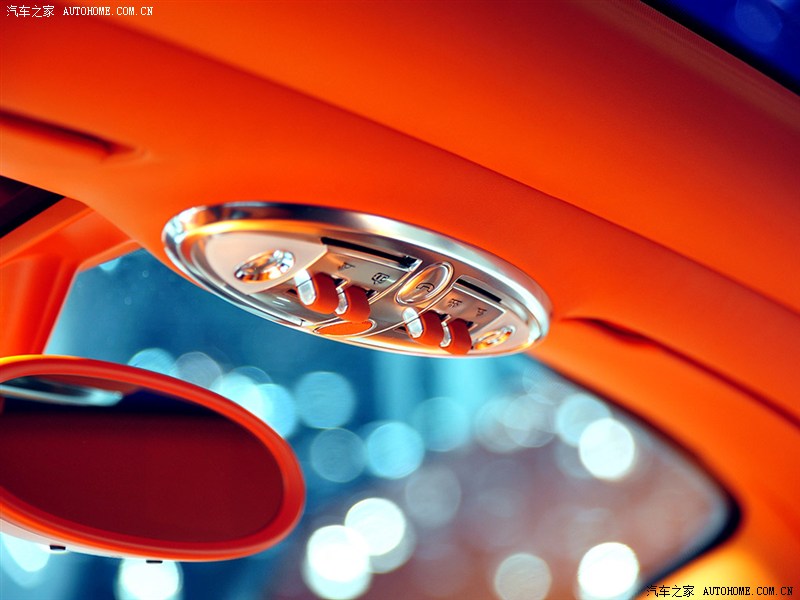The image size is (800, 600).
Task: Click the icon above the second-left toggle switch
Action: [x=380, y=280]
